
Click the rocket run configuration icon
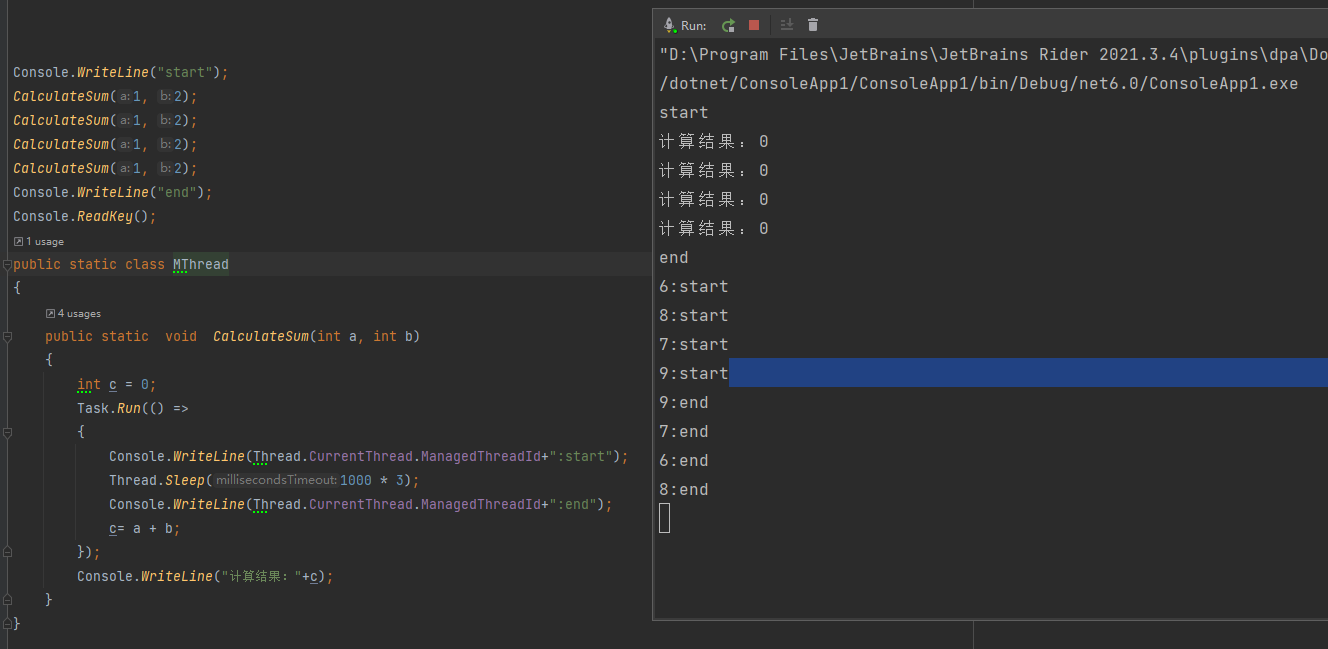coord(670,24)
